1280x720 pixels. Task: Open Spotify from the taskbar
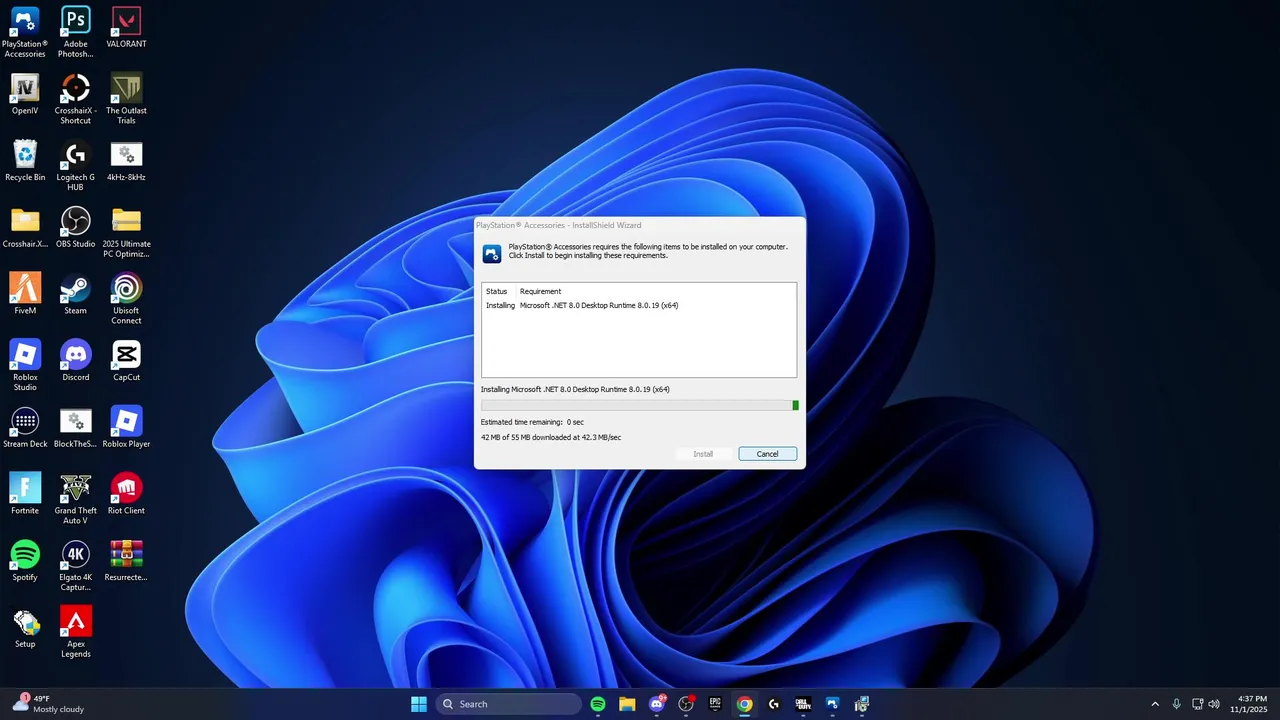[598, 704]
